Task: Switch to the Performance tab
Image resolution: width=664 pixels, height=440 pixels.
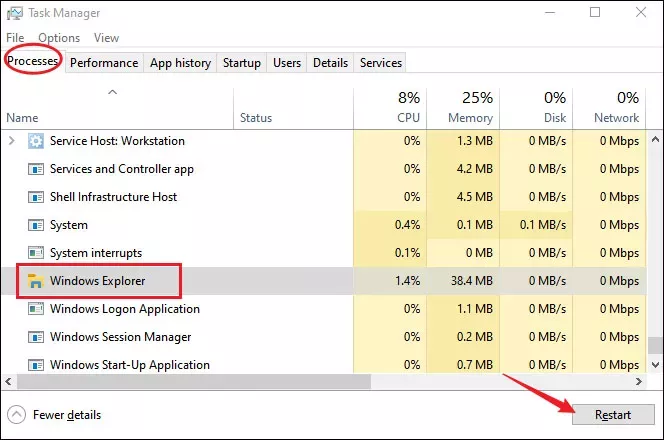Action: click(104, 63)
